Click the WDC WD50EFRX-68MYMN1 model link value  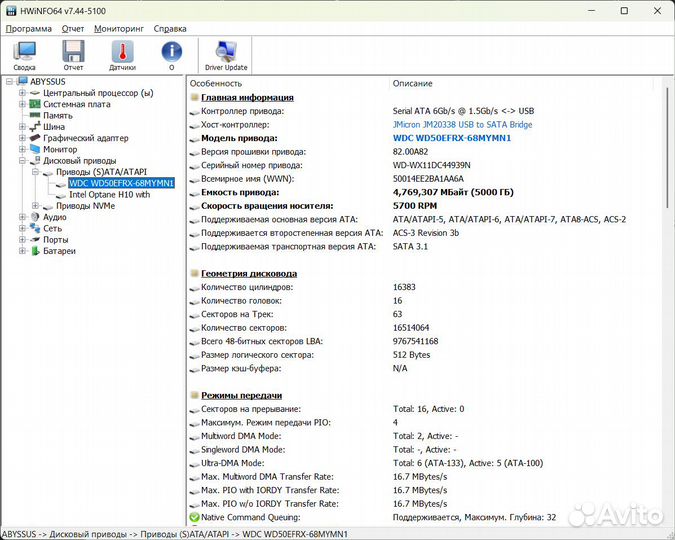[452, 138]
